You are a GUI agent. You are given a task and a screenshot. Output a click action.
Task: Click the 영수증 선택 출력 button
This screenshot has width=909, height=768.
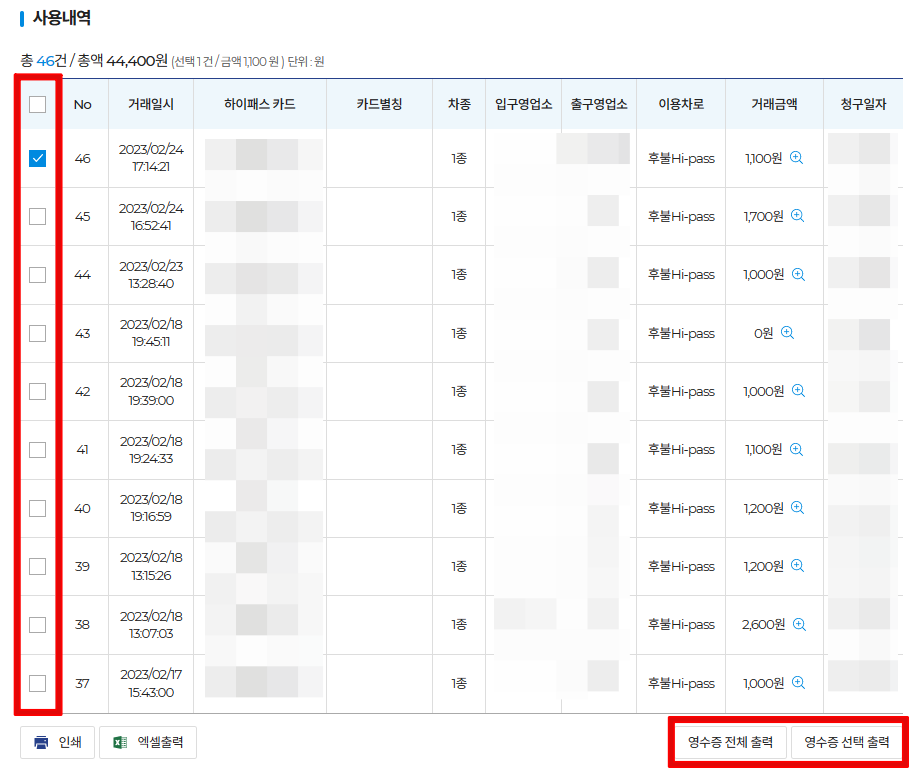pos(846,742)
